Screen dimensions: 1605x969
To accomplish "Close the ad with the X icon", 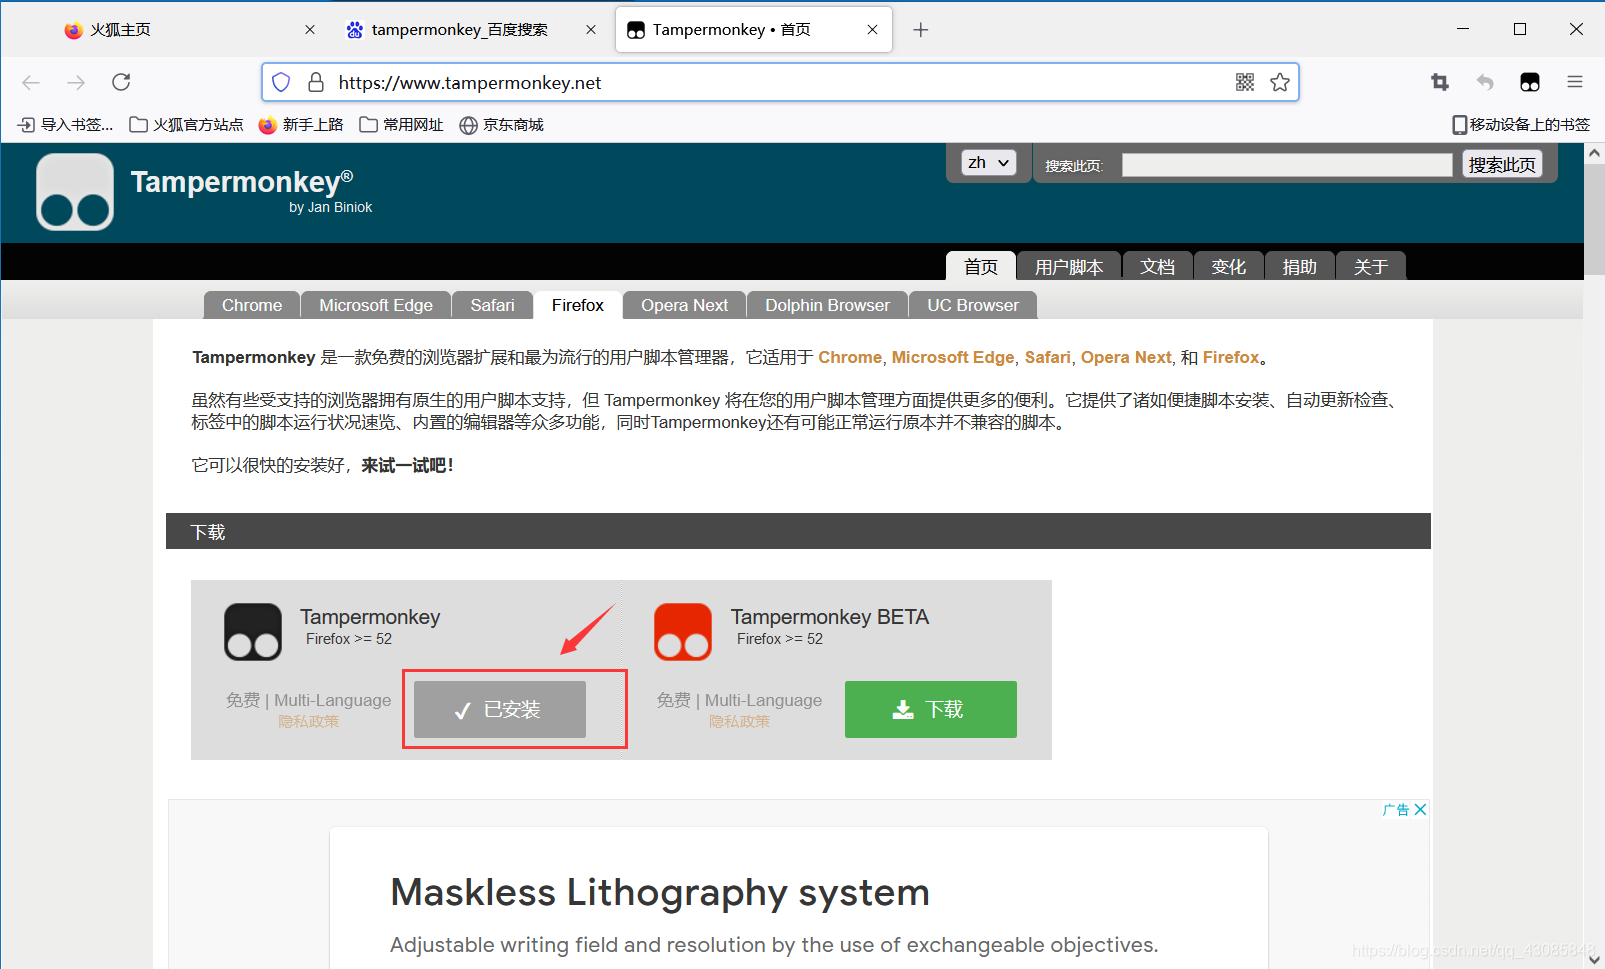I will tap(1420, 809).
